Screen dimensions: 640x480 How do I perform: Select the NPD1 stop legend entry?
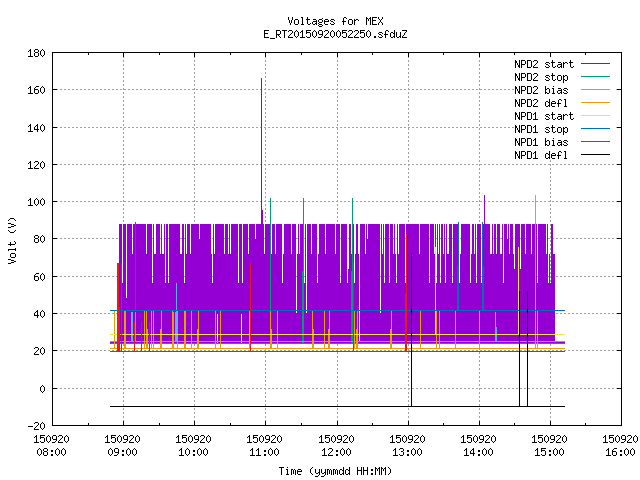coord(562,129)
